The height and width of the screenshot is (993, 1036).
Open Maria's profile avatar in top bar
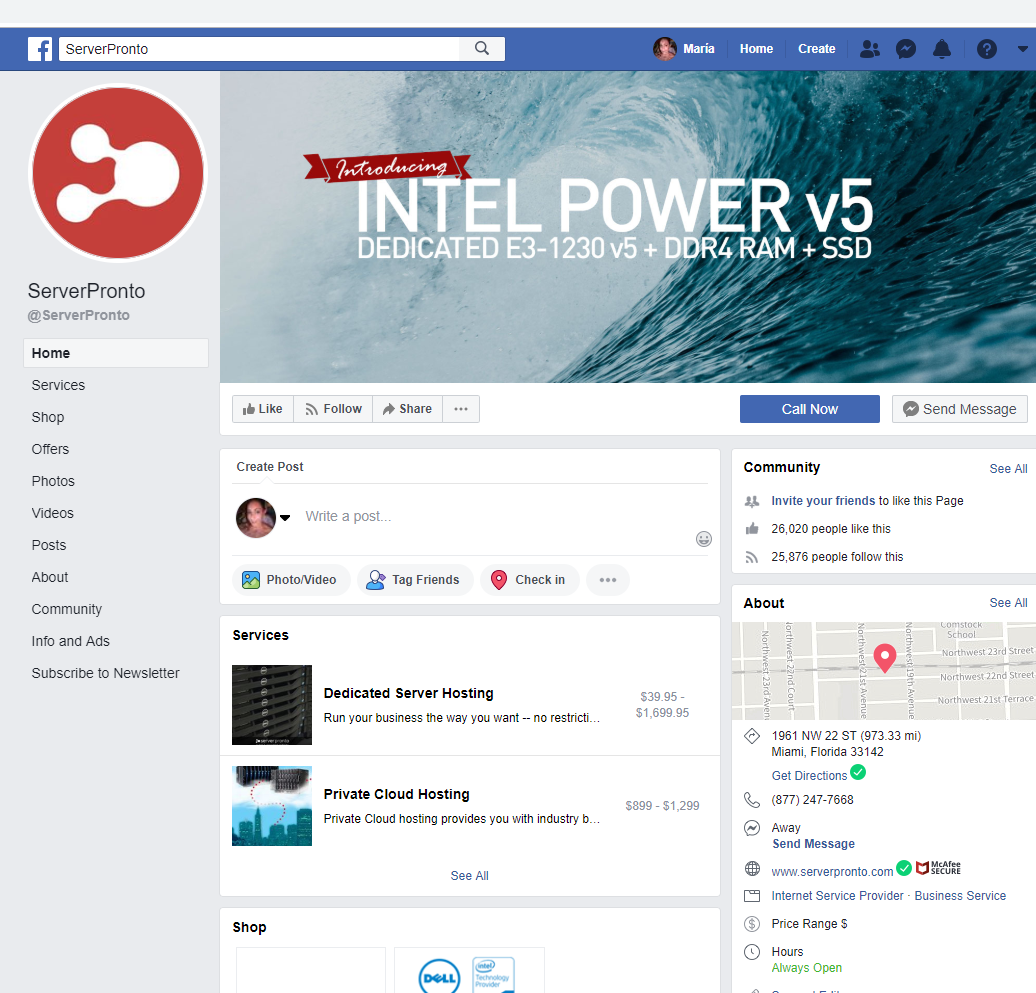pos(664,49)
